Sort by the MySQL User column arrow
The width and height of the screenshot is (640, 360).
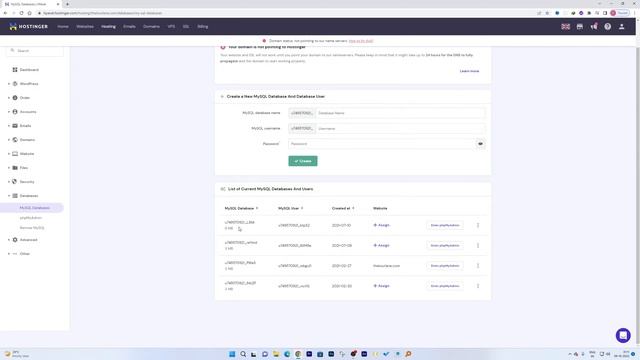pyautogui.click(x=302, y=209)
